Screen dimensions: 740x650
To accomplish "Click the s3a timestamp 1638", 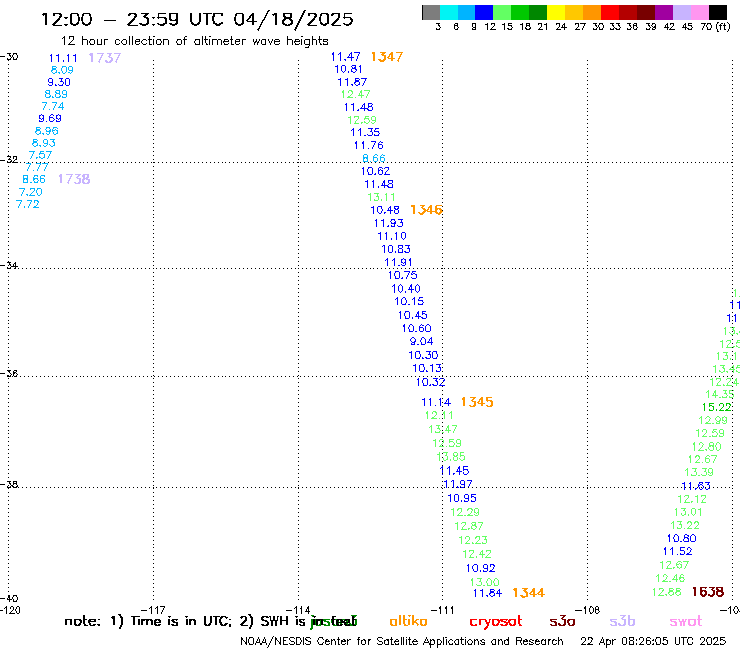I will point(708,591).
